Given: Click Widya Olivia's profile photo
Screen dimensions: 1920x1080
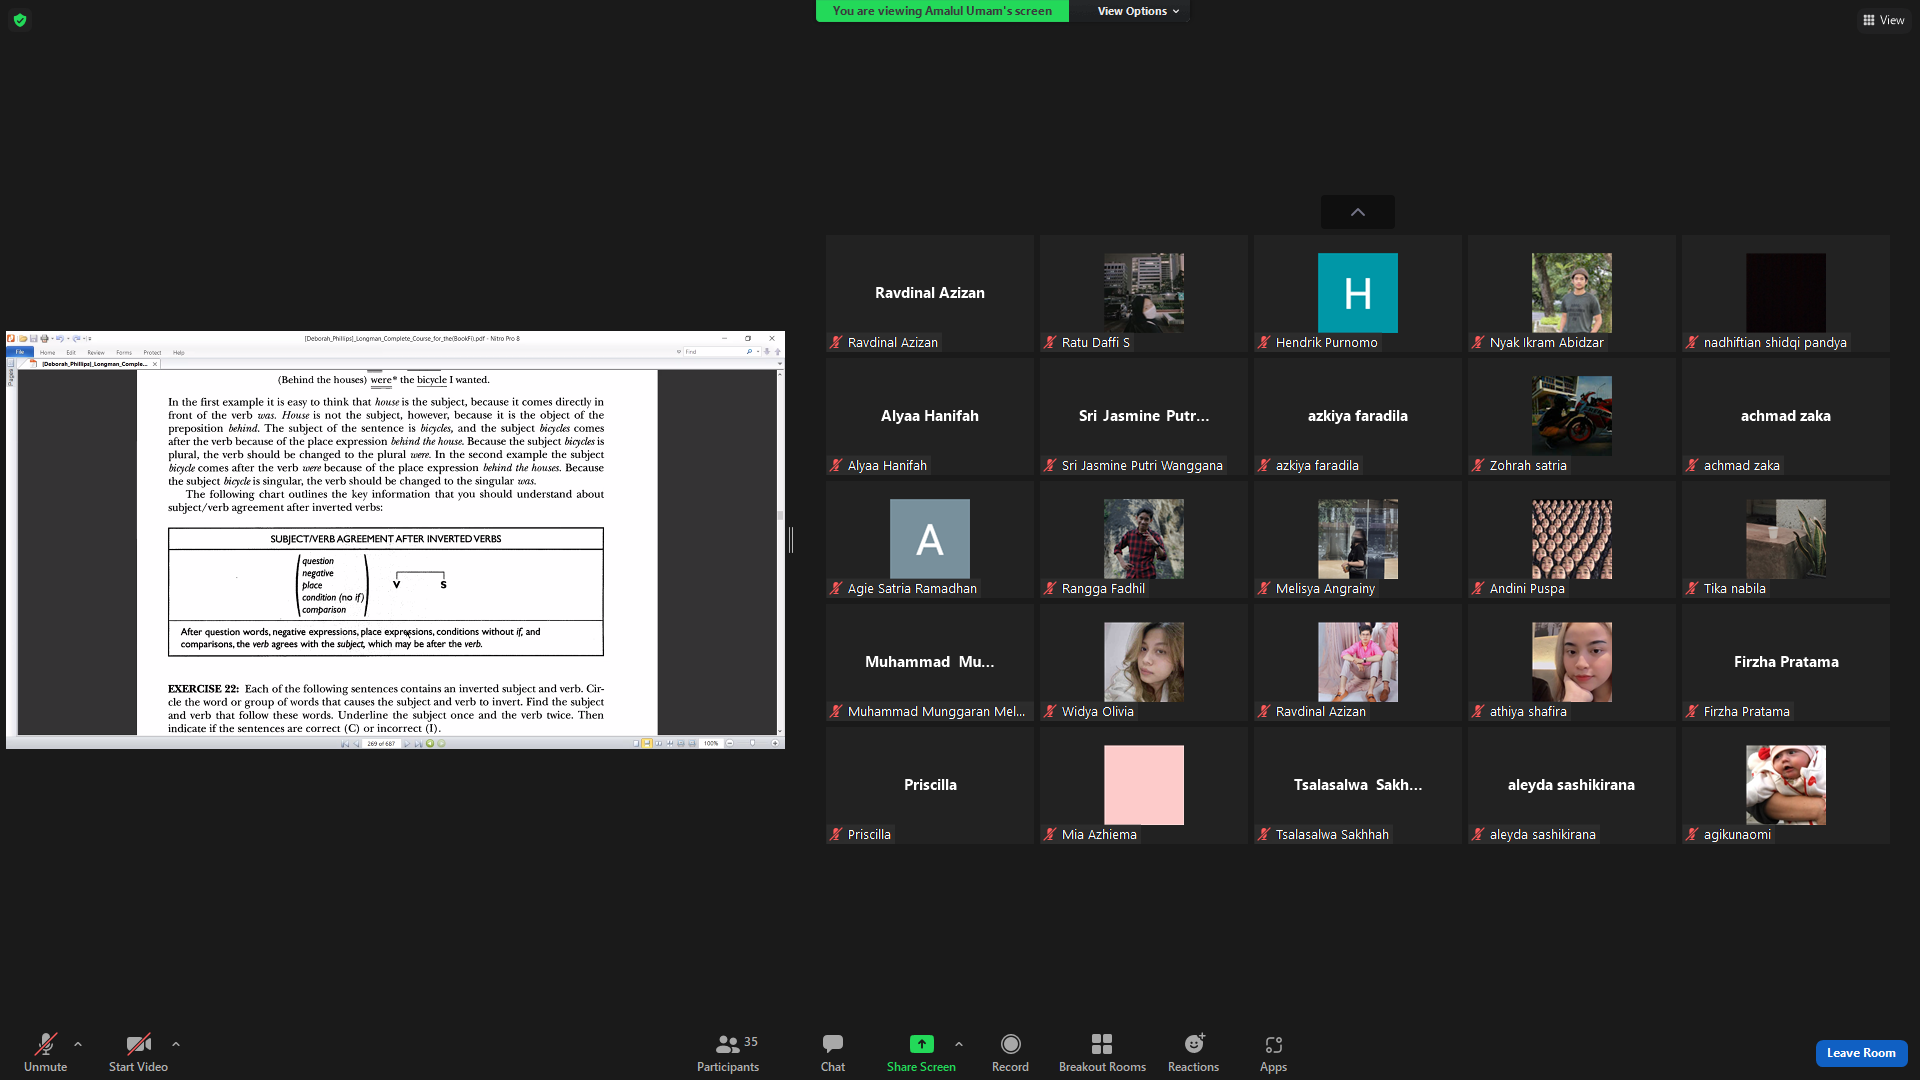Looking at the screenshot, I should coord(1144,662).
